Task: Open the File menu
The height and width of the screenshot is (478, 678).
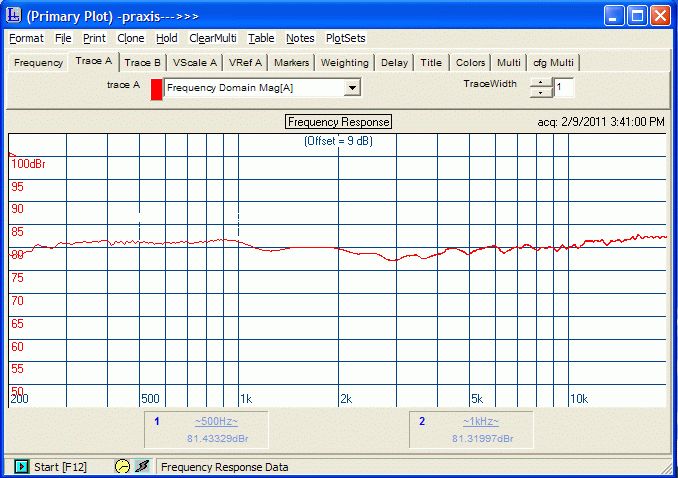Action: [63, 38]
